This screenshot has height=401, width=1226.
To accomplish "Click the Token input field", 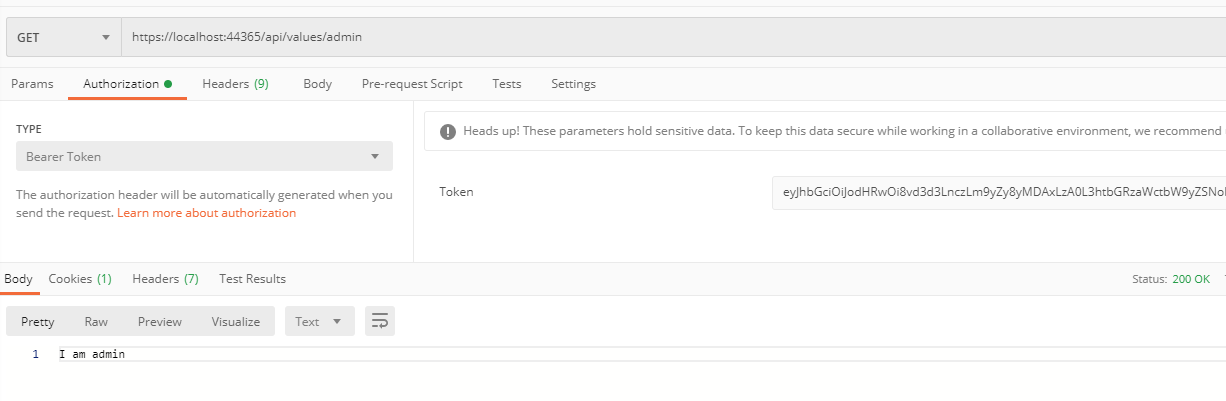I will (x=998, y=192).
